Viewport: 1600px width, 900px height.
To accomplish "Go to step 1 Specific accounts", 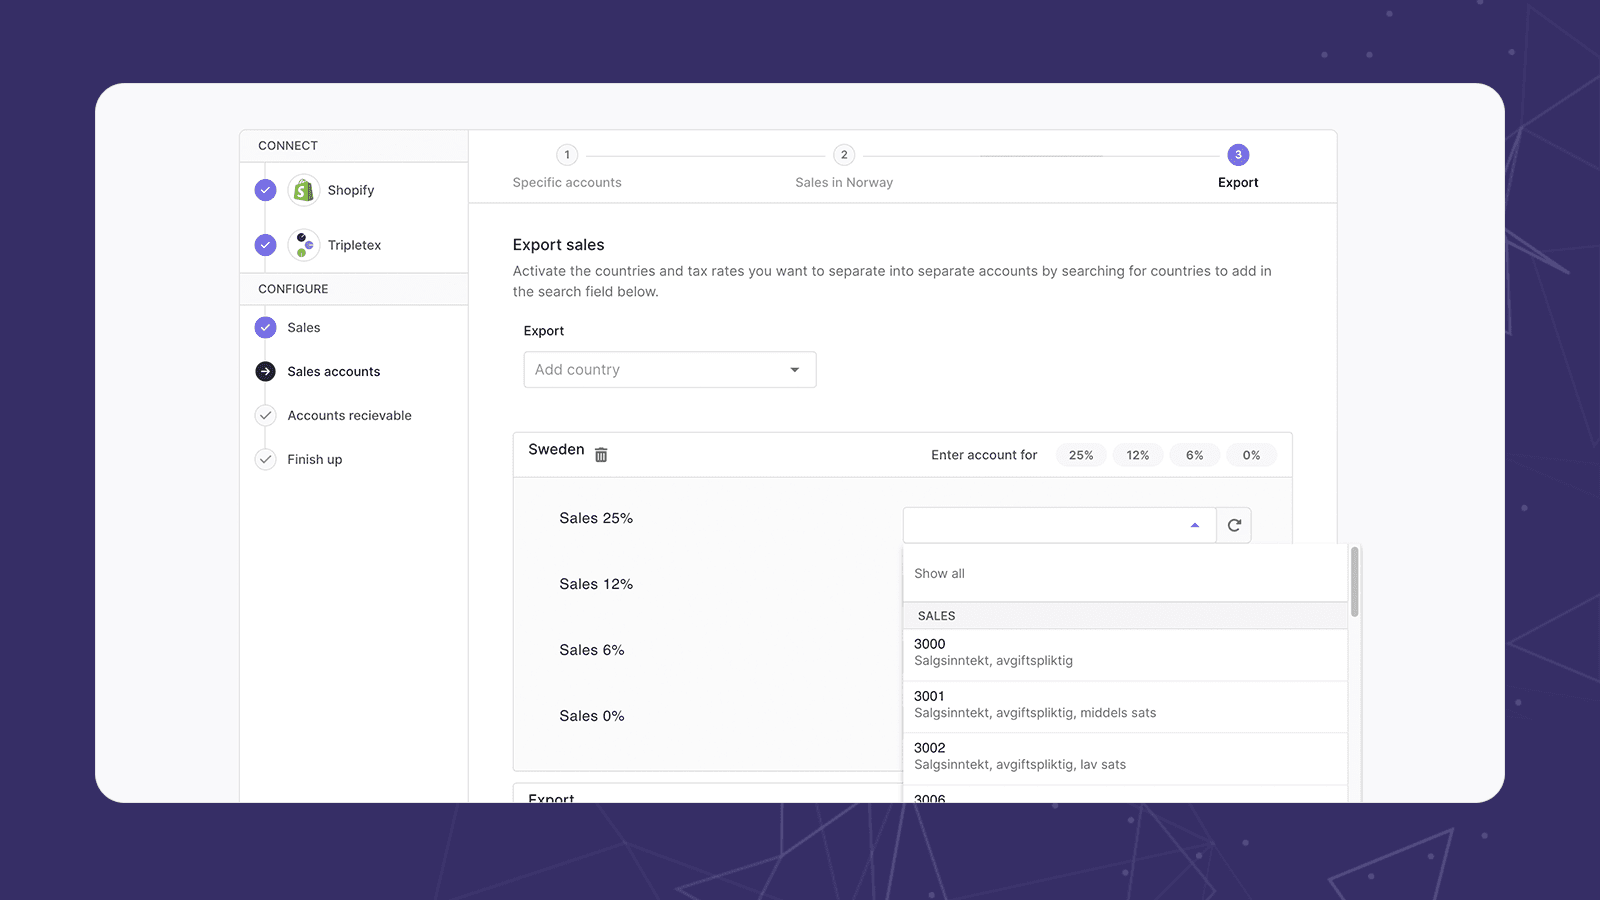I will pos(567,155).
